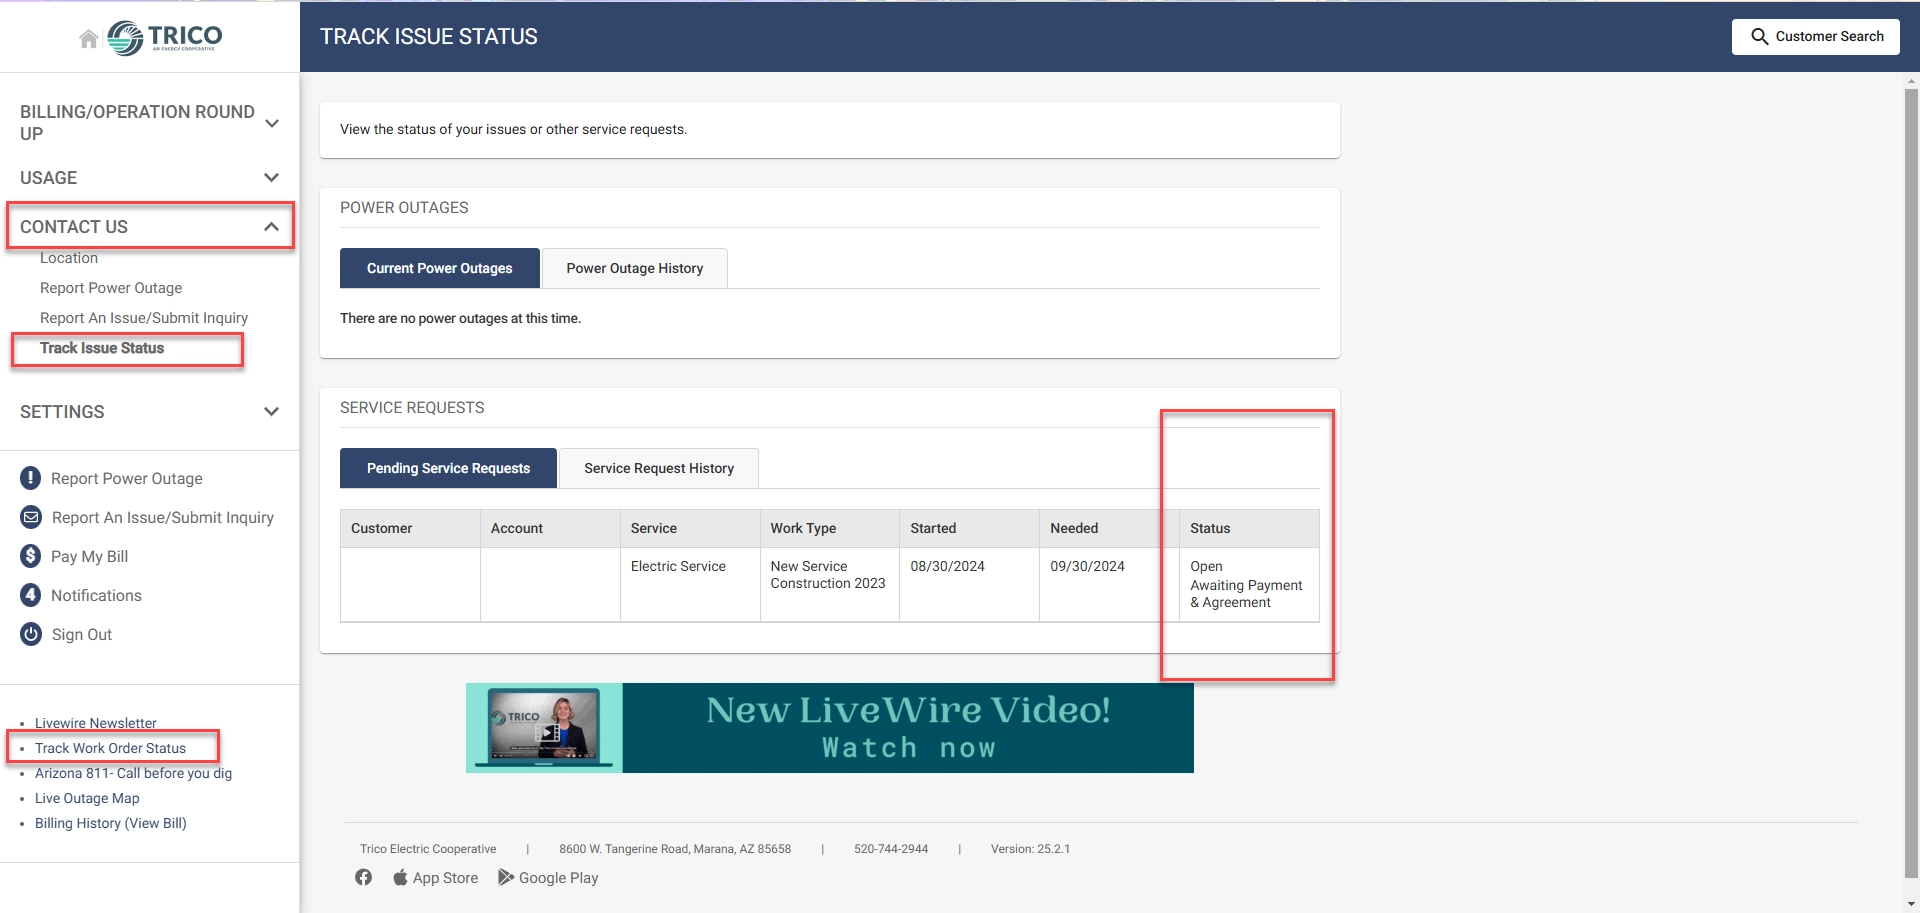
Task: Expand the Billing/Operation Round Up section
Action: pos(271,123)
